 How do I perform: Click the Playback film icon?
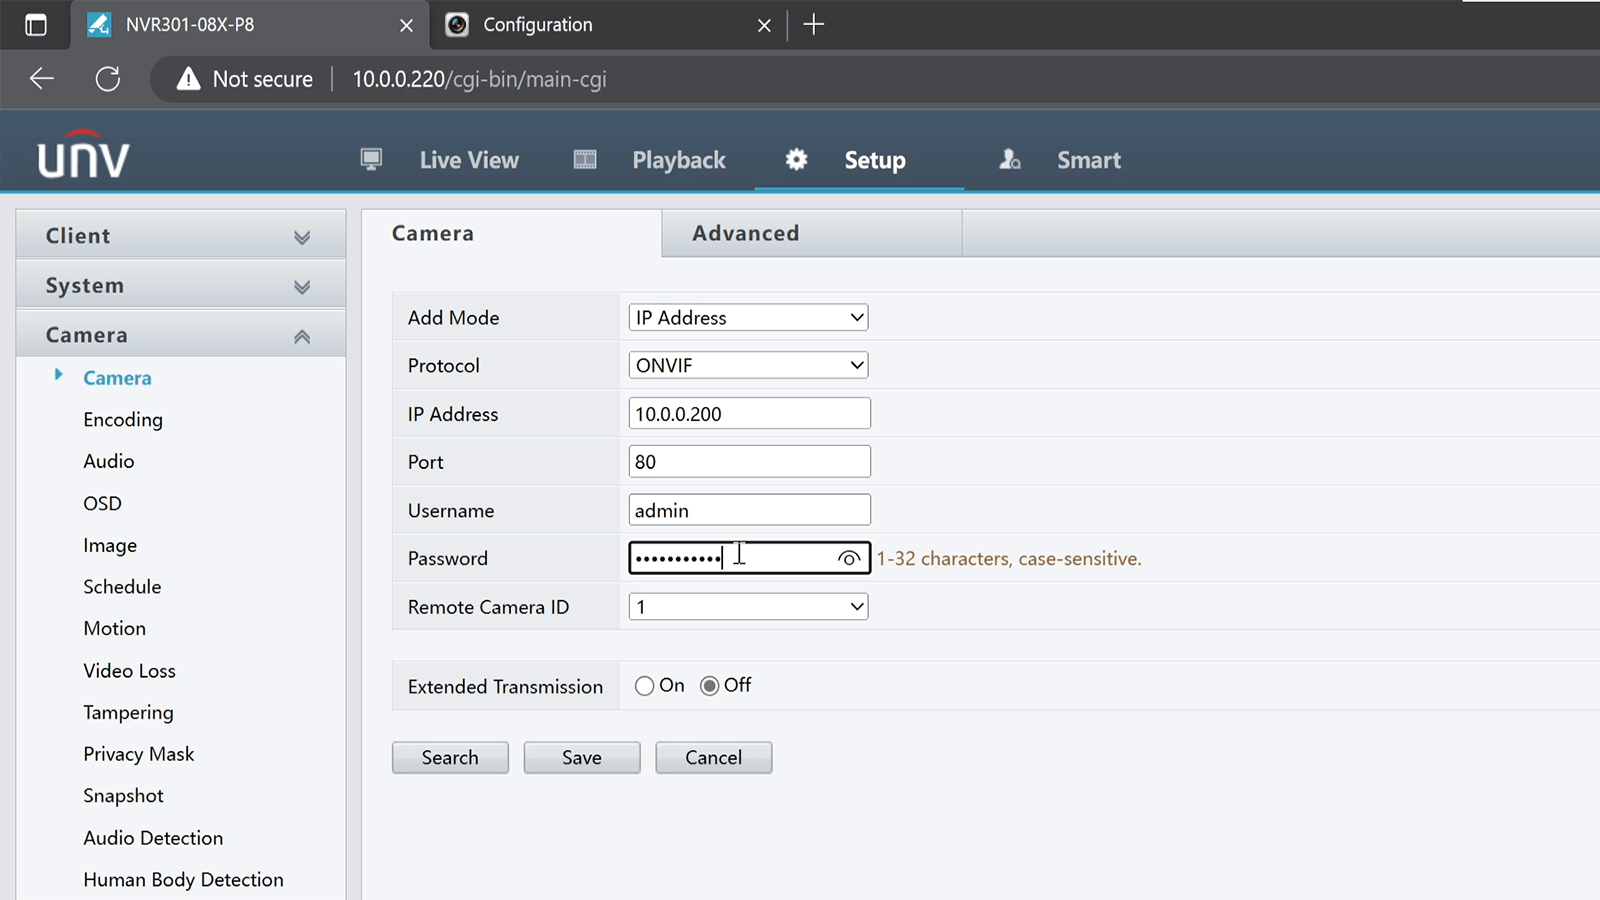(585, 159)
